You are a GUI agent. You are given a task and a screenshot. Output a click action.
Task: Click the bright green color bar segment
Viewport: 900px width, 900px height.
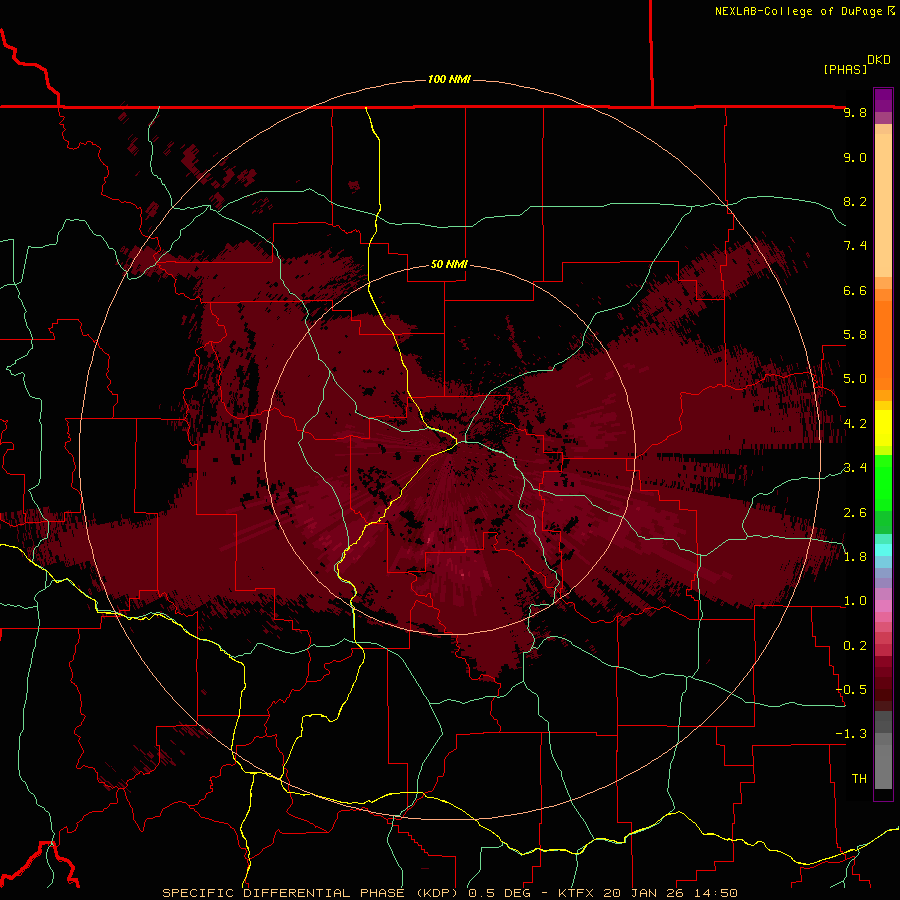tap(883, 482)
